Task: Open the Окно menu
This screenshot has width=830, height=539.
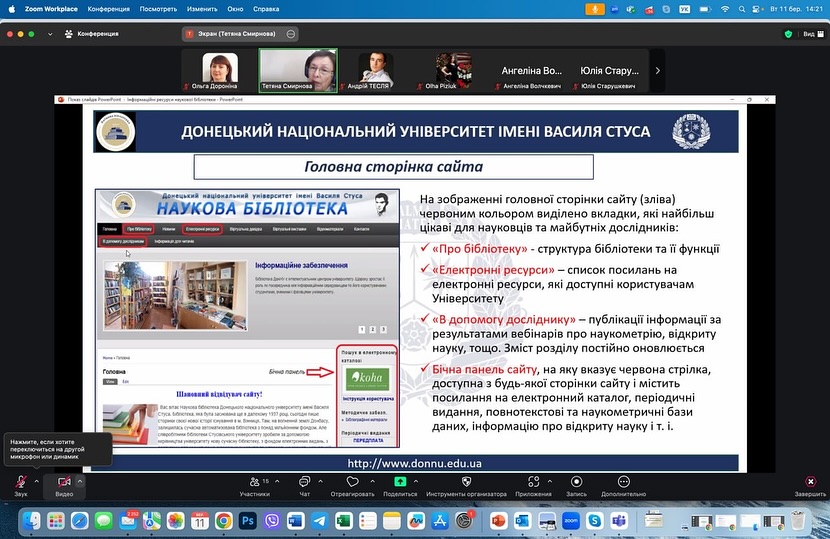Action: [235, 9]
